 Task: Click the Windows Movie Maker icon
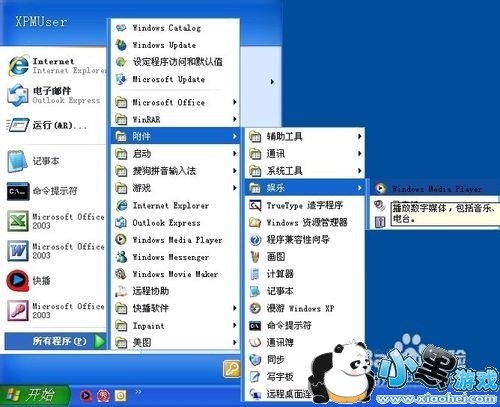[x=121, y=274]
